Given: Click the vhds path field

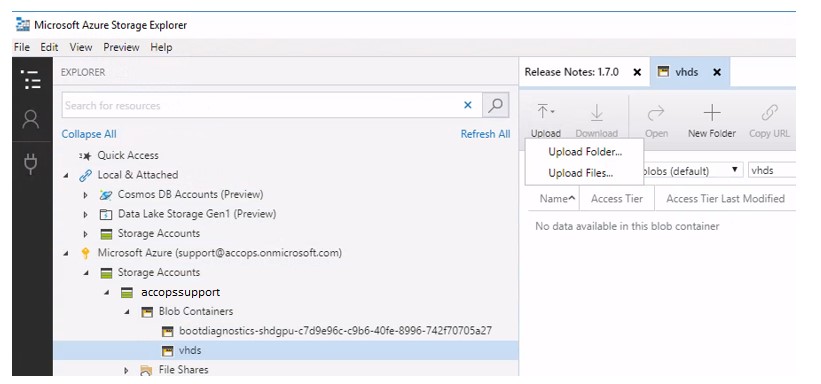Looking at the screenshot, I should point(772,170).
